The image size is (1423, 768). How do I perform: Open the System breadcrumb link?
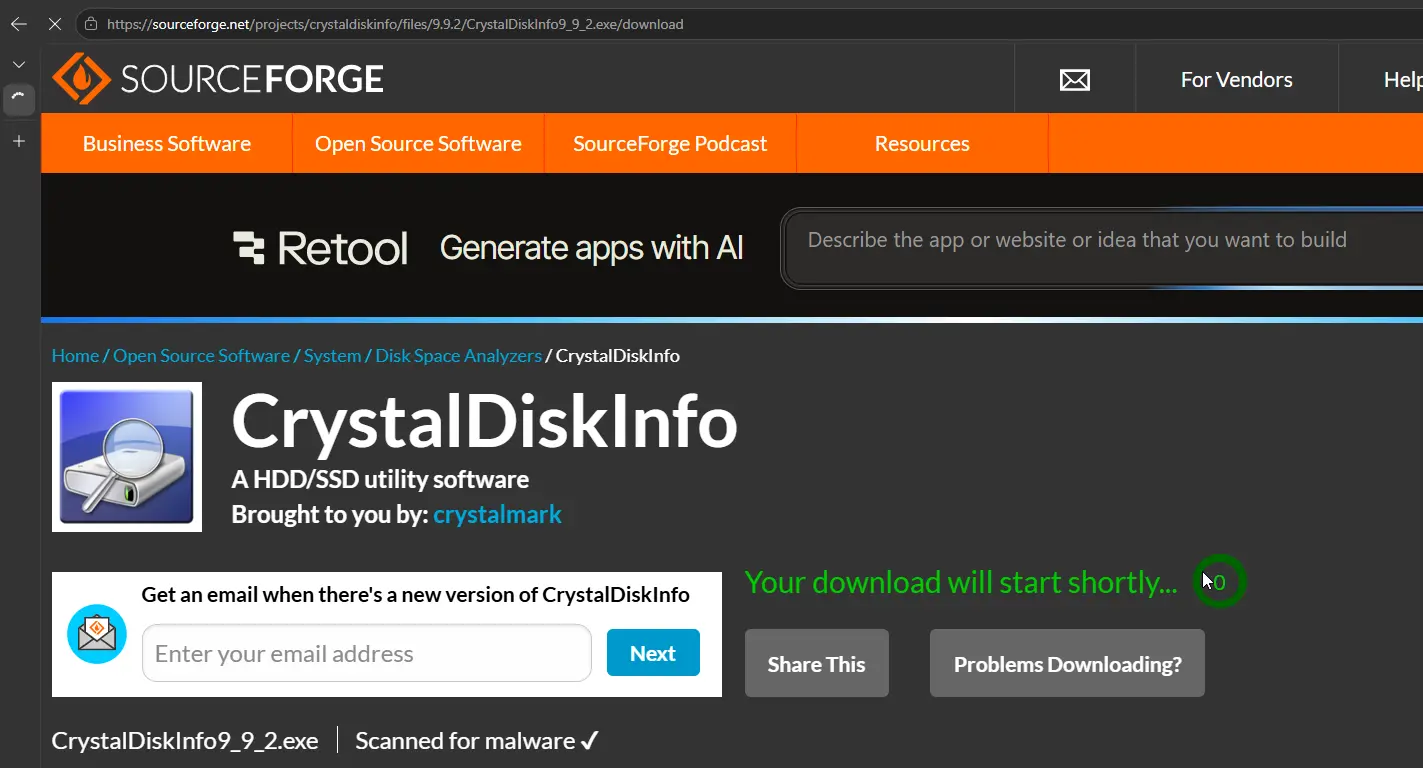coord(333,356)
